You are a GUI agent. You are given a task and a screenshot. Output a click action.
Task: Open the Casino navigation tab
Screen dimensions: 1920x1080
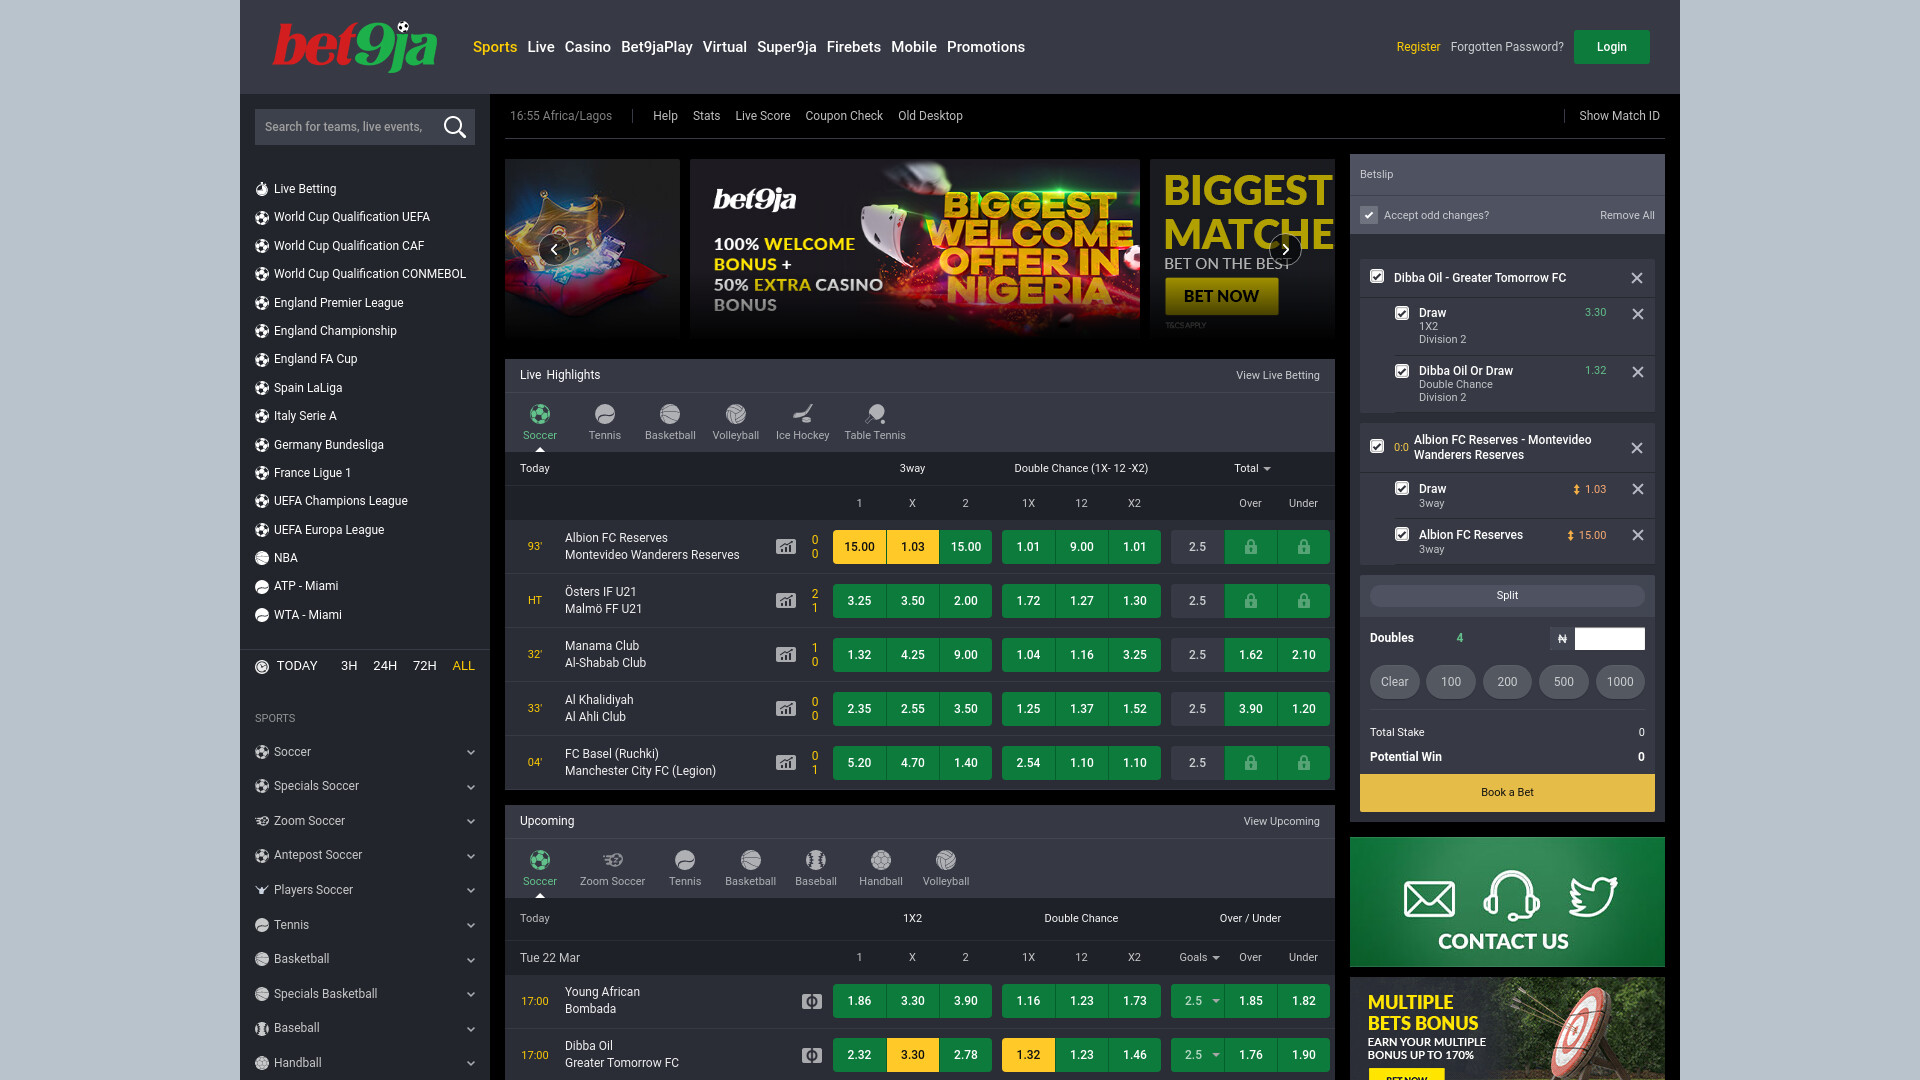coord(588,47)
